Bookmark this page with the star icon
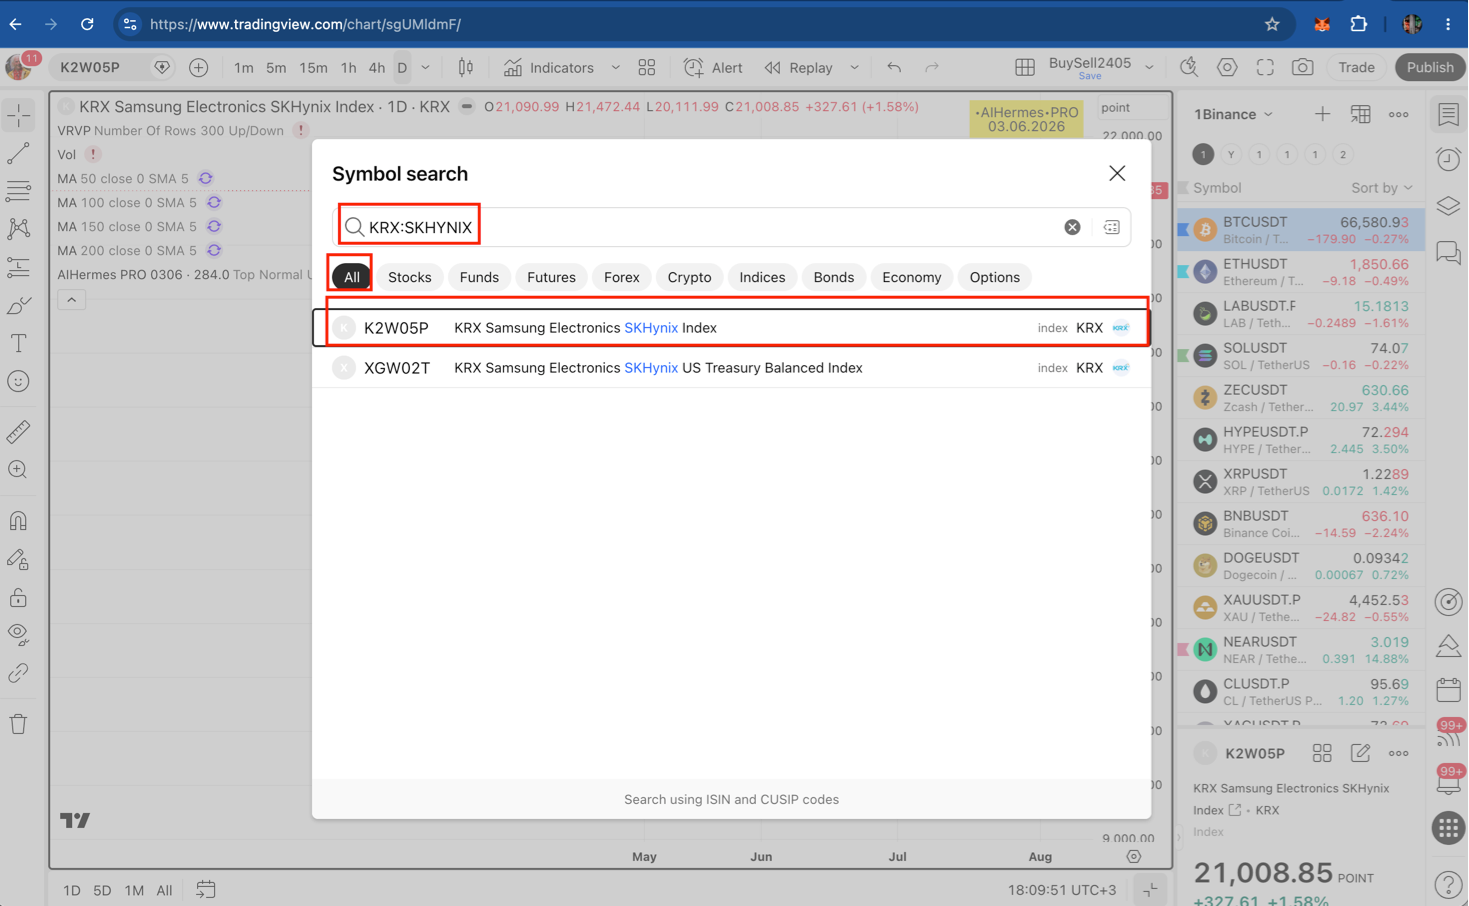The width and height of the screenshot is (1469, 906). click(1272, 24)
